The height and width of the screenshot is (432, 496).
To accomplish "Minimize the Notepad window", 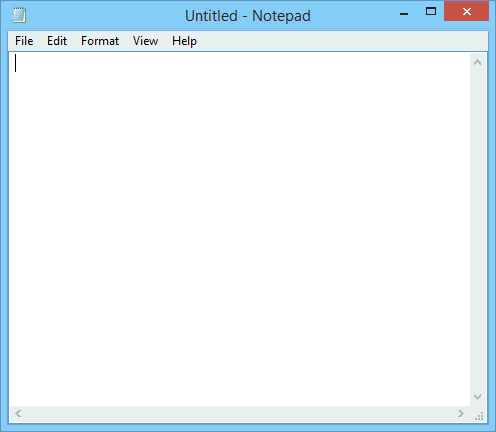I will pos(404,14).
